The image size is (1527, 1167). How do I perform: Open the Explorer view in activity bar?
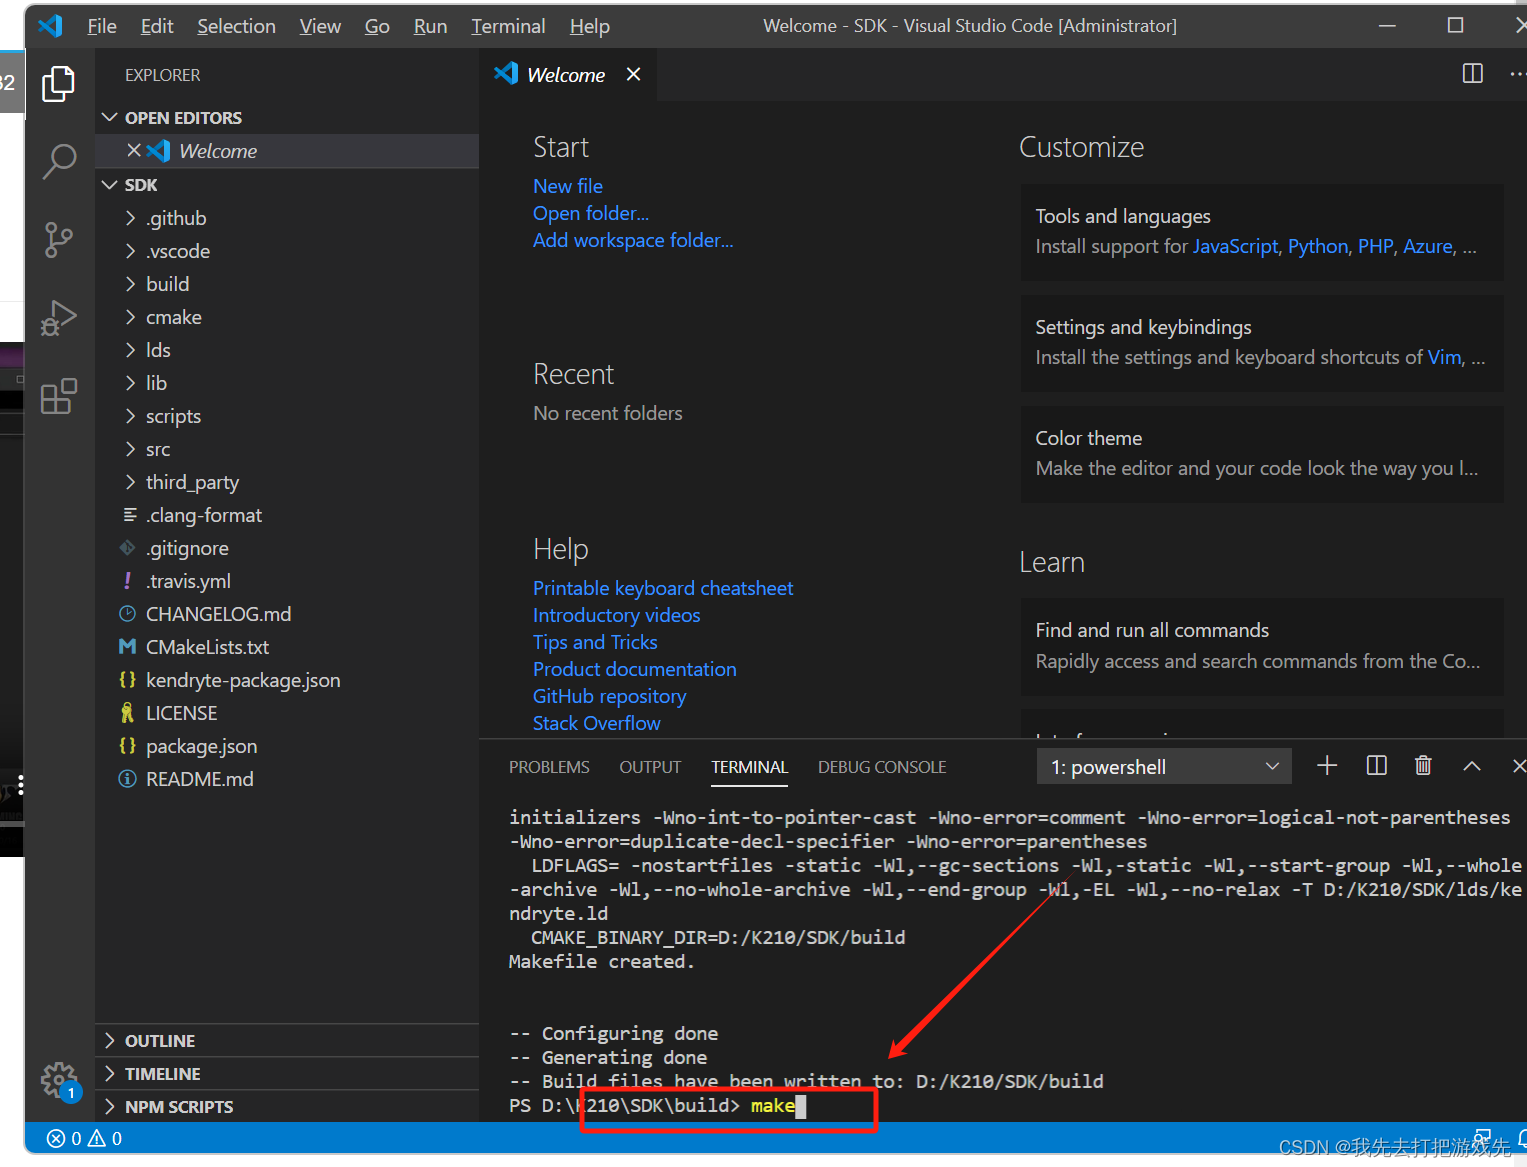click(59, 84)
